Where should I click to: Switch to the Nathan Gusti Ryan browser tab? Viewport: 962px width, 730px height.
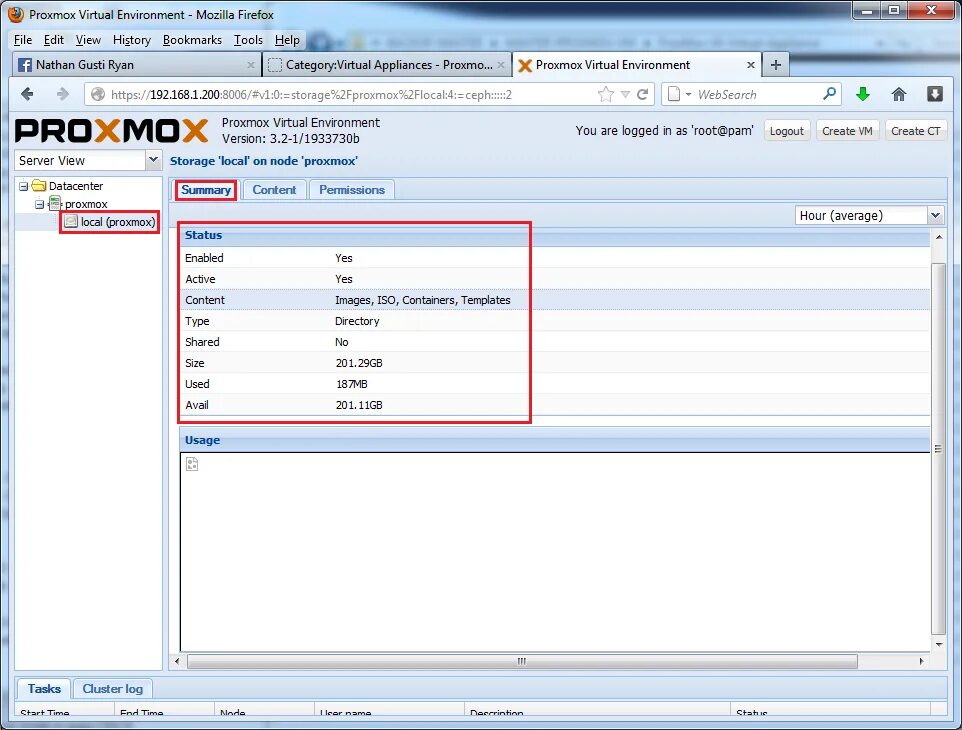click(x=136, y=64)
